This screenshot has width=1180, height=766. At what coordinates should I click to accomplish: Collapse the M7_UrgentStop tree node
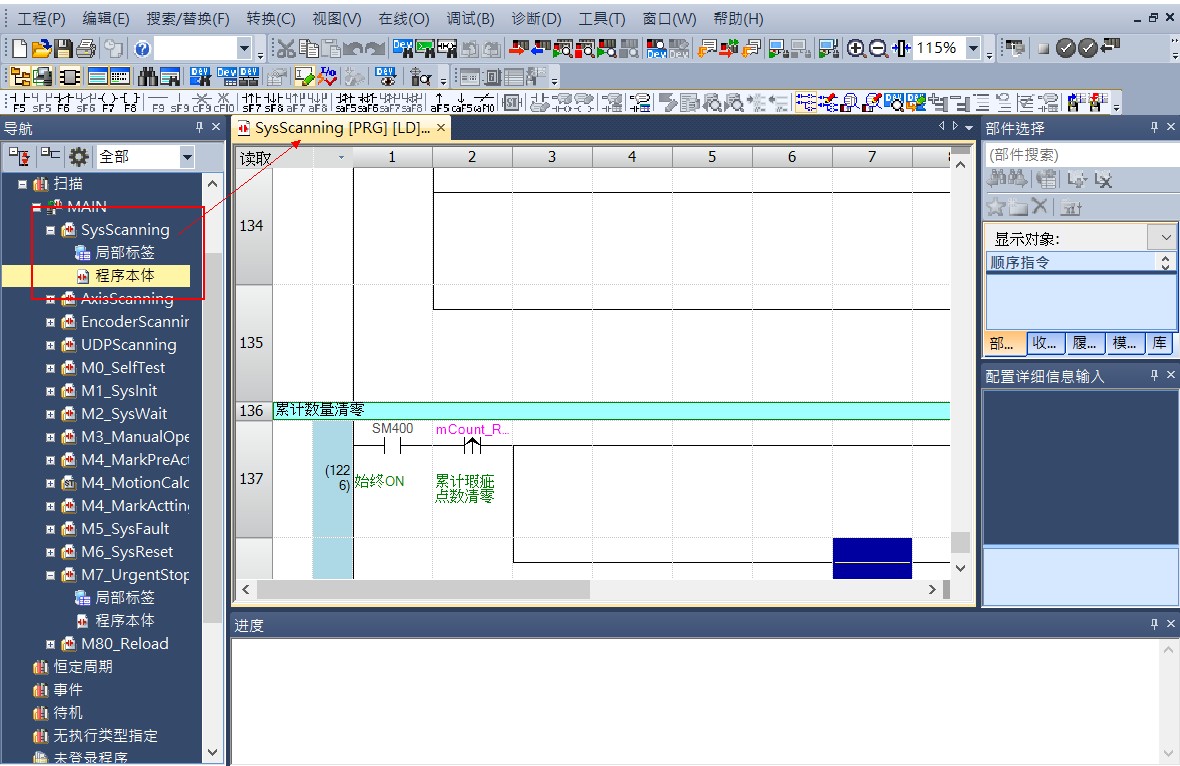pyautogui.click(x=51, y=575)
